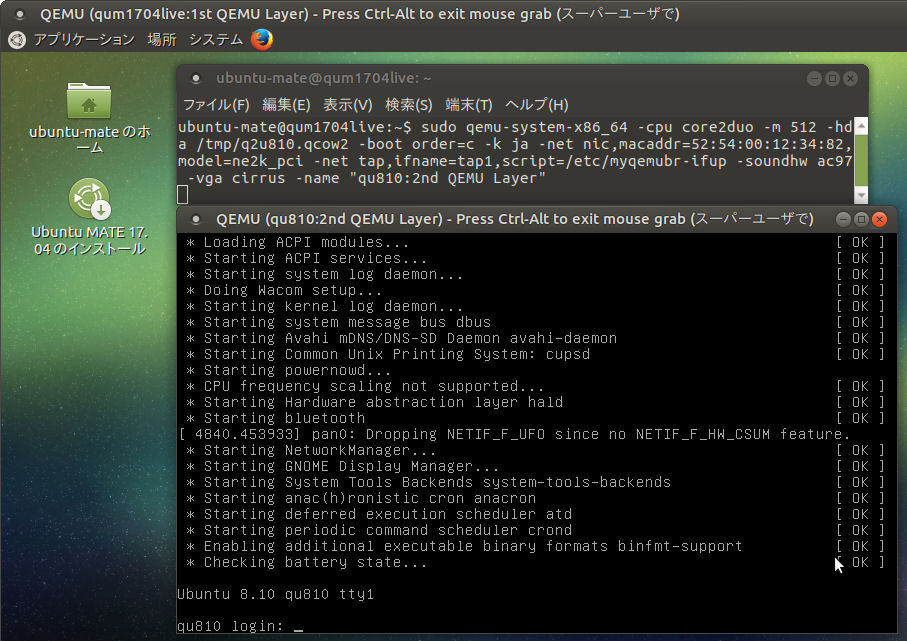Click terminal scrollbar up arrow

(861, 126)
